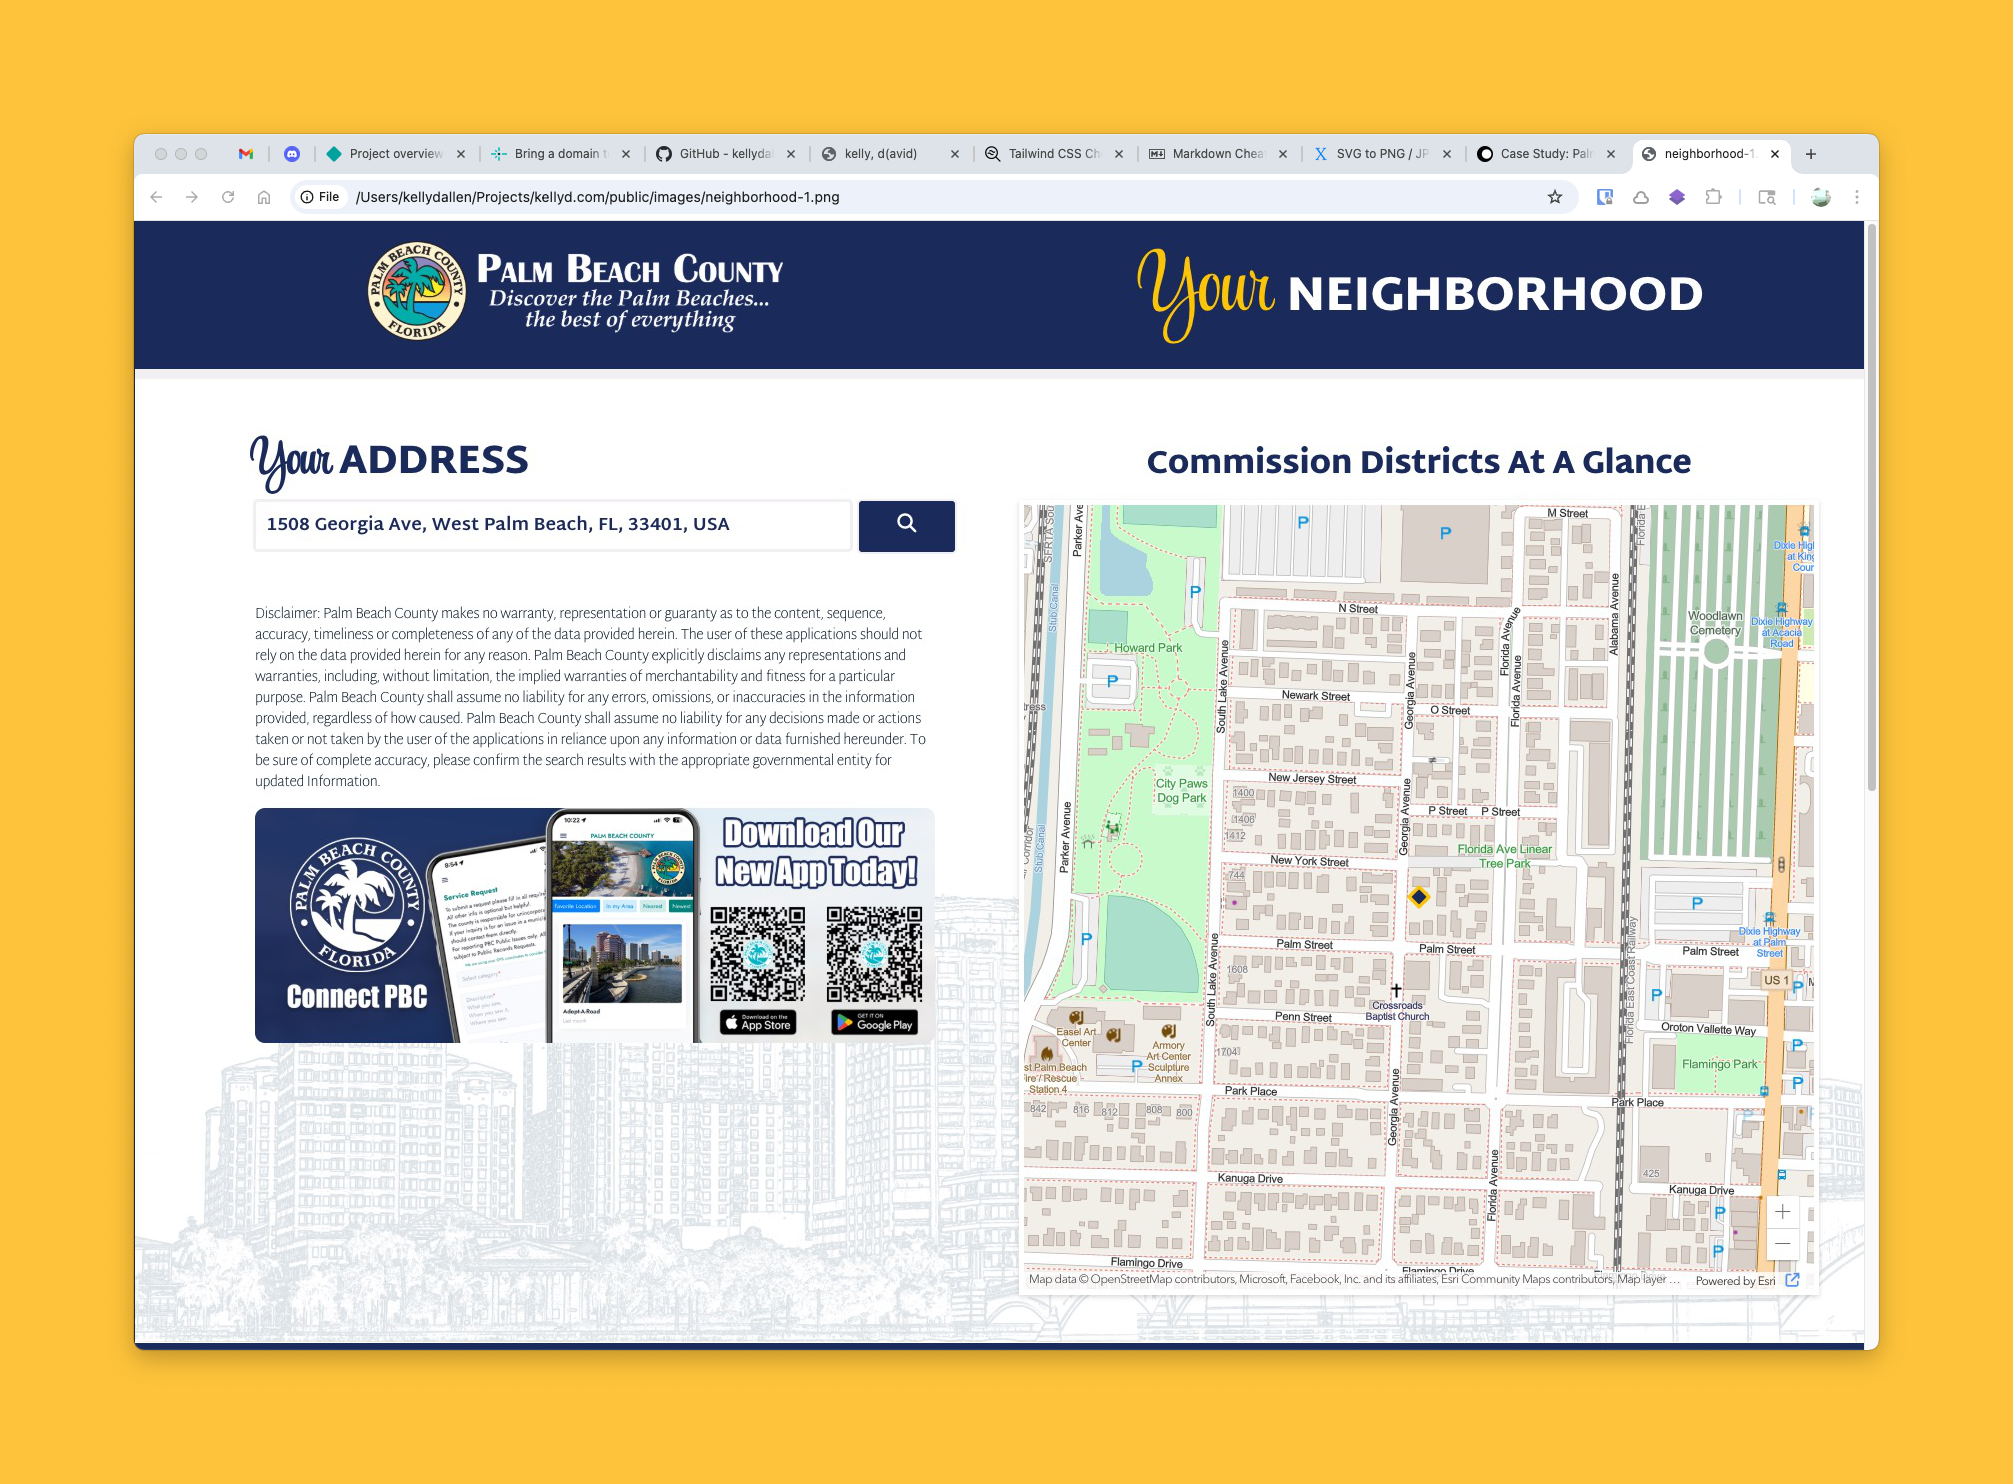Open the Powered by Esri external link icon

point(1791,1279)
